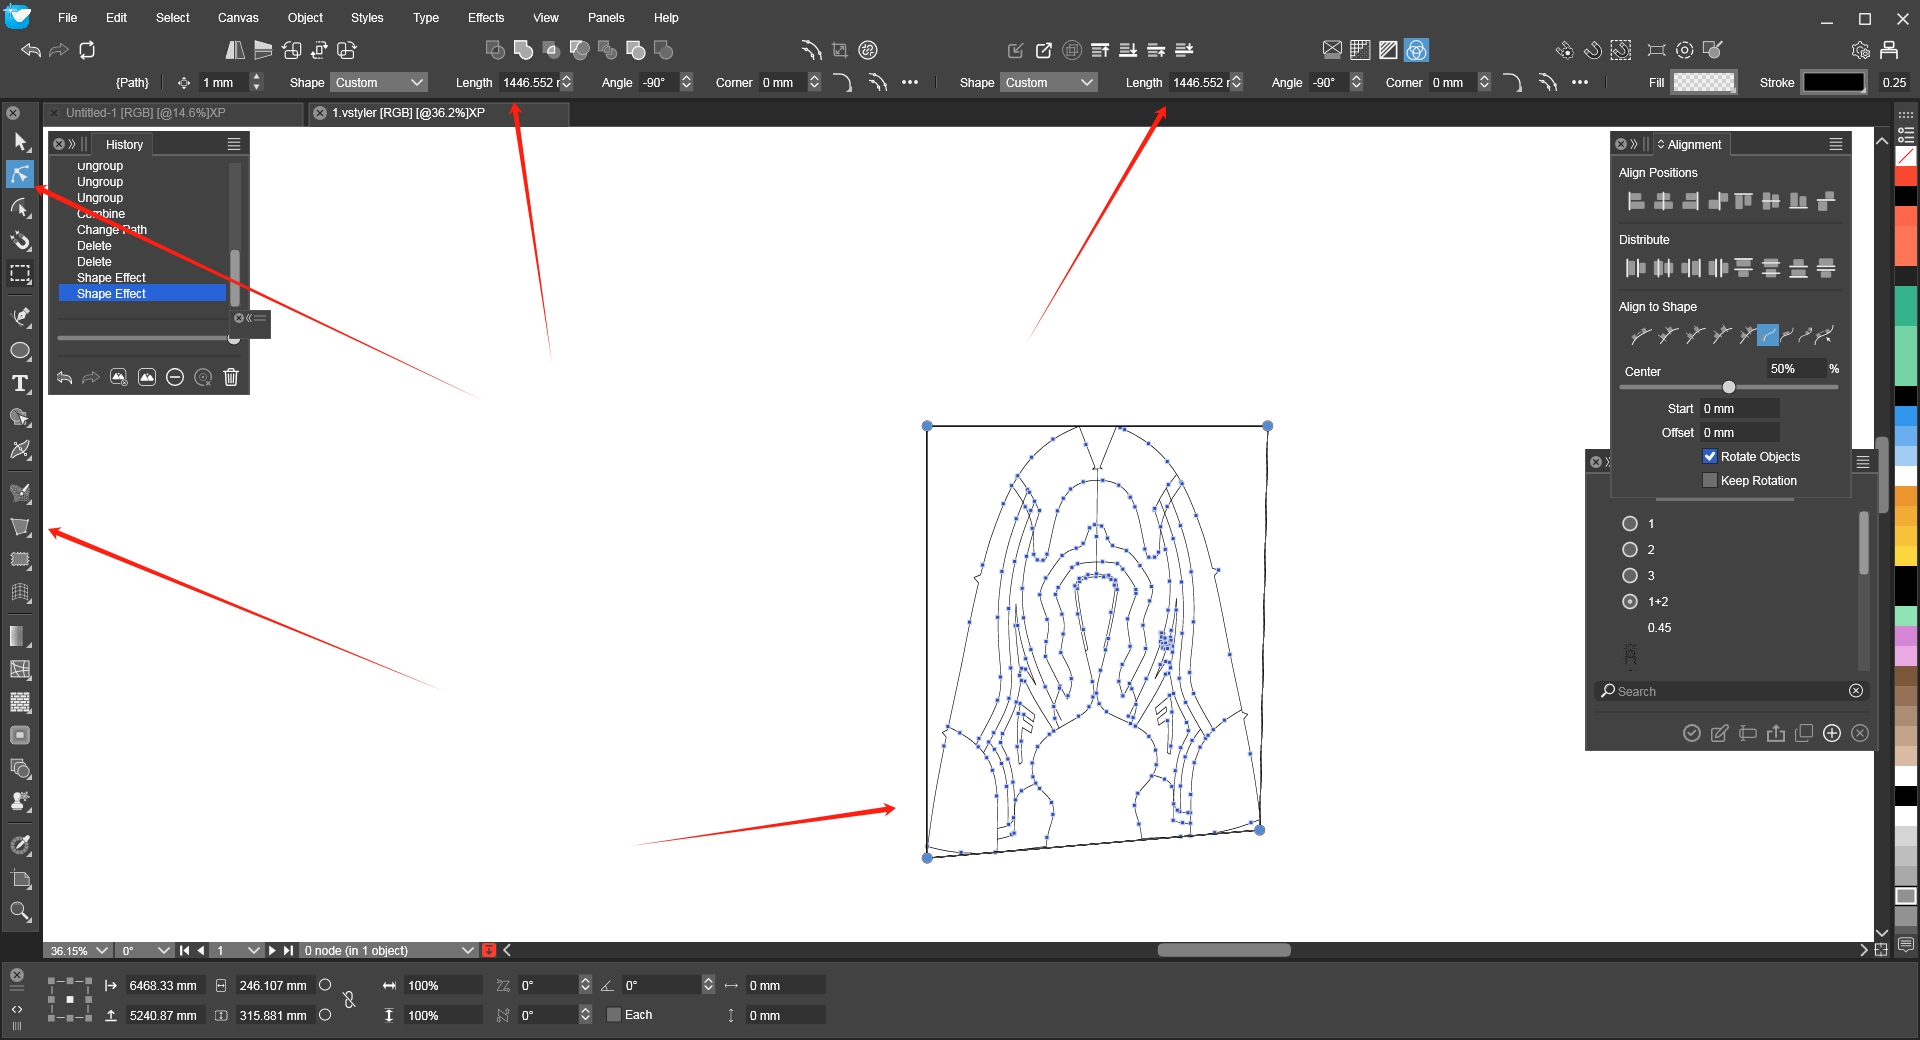Open the first Shape Custom dropdown

pyautogui.click(x=380, y=83)
